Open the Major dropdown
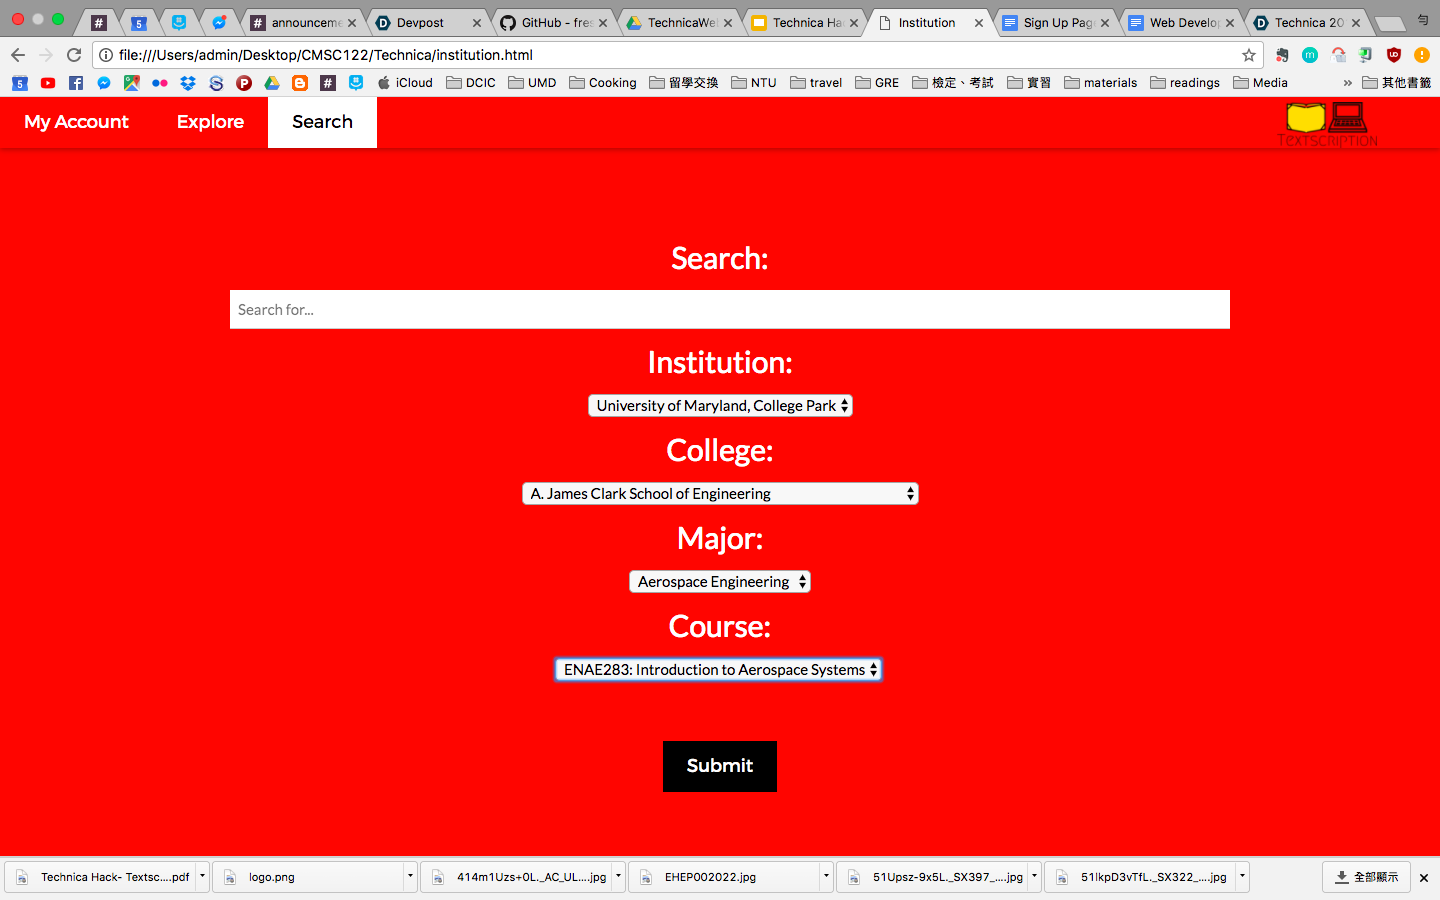 coord(720,581)
